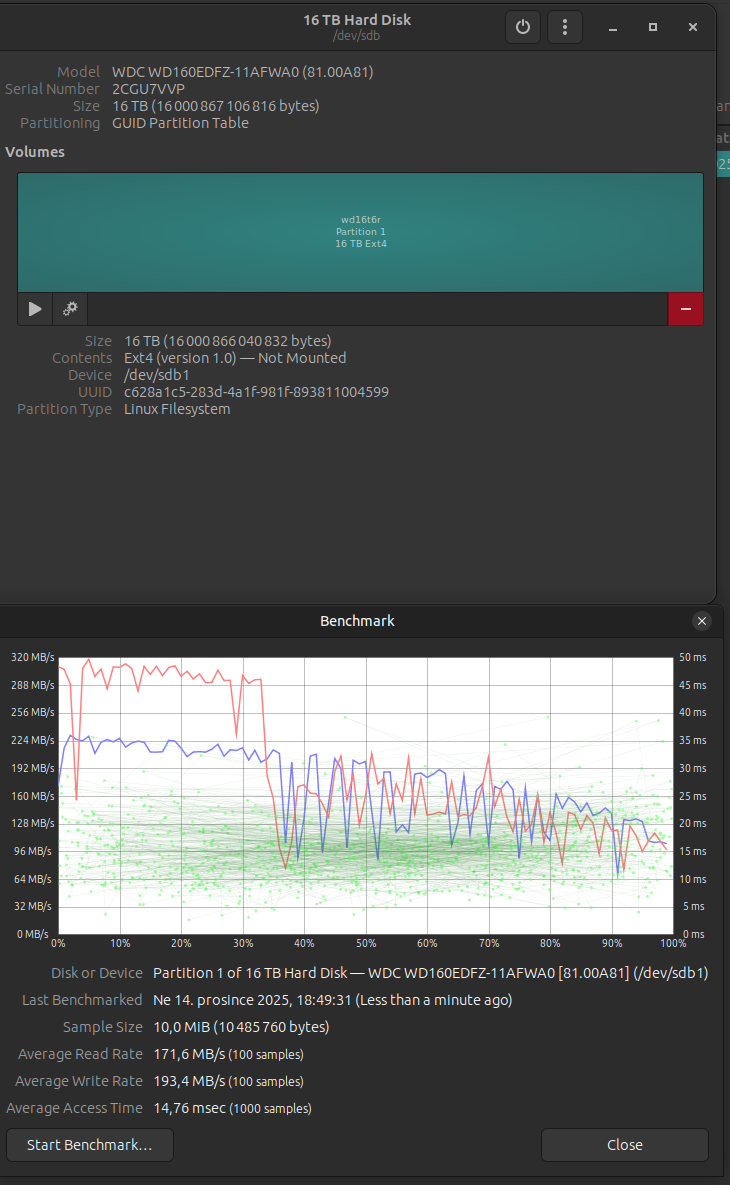The height and width of the screenshot is (1185, 730).
Task: Click the Disk or Device value text
Action: [431, 973]
